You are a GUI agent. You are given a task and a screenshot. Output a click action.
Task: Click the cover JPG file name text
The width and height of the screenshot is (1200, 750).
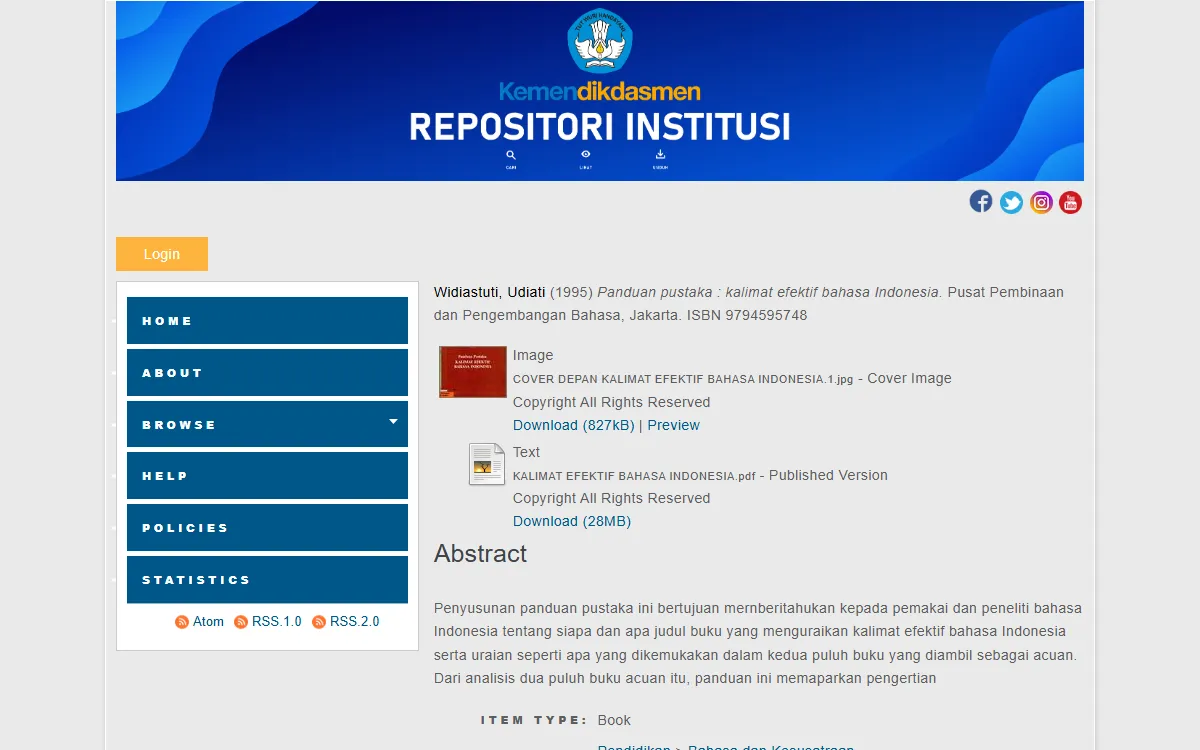pyautogui.click(x=683, y=379)
